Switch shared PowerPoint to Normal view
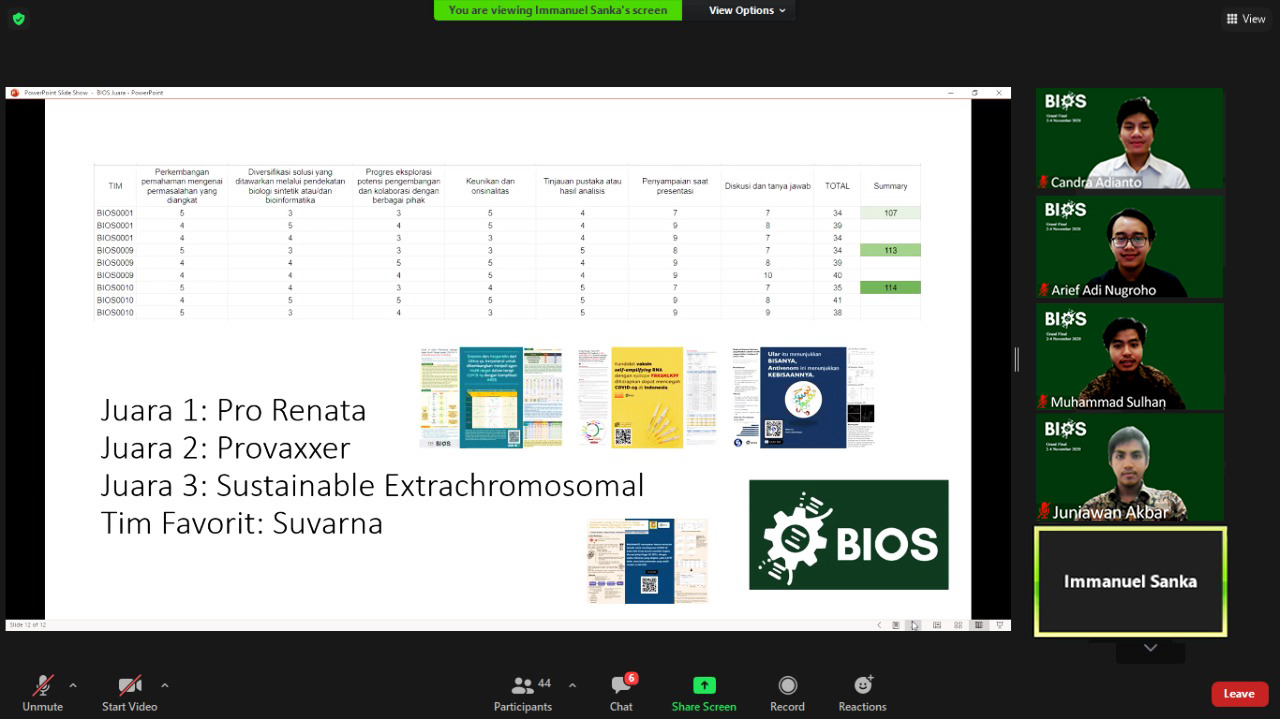The height and width of the screenshot is (719, 1280). (x=936, y=625)
